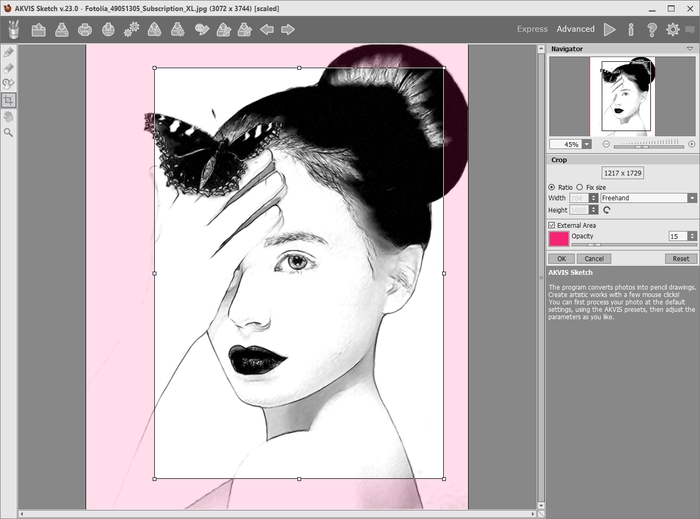Screen dimensions: 700x519
Task: Open program info icon
Action: coord(631,29)
